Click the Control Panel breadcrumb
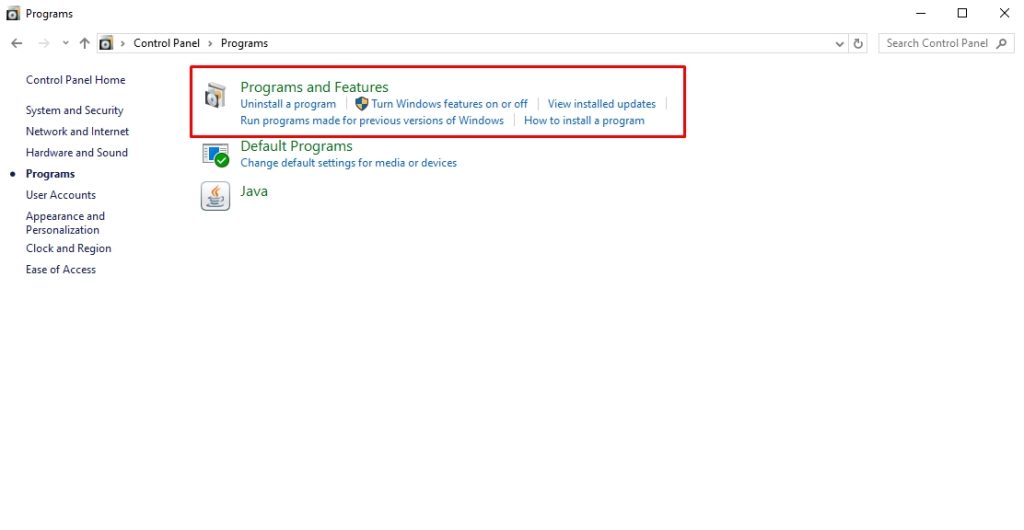This screenshot has height=530, width=1024. tap(167, 43)
